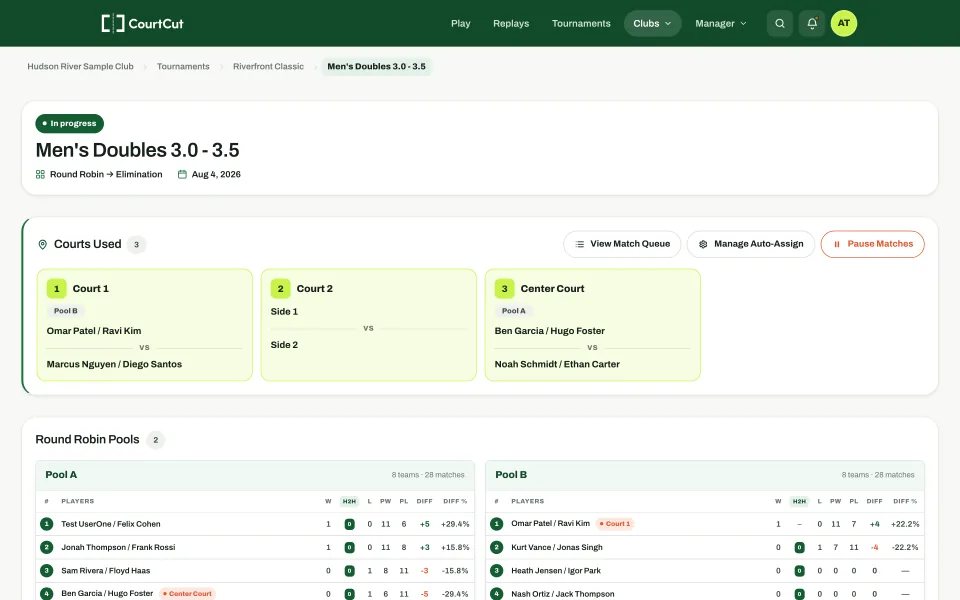
Task: Click Pool A DIFF % column header
Action: pos(455,501)
